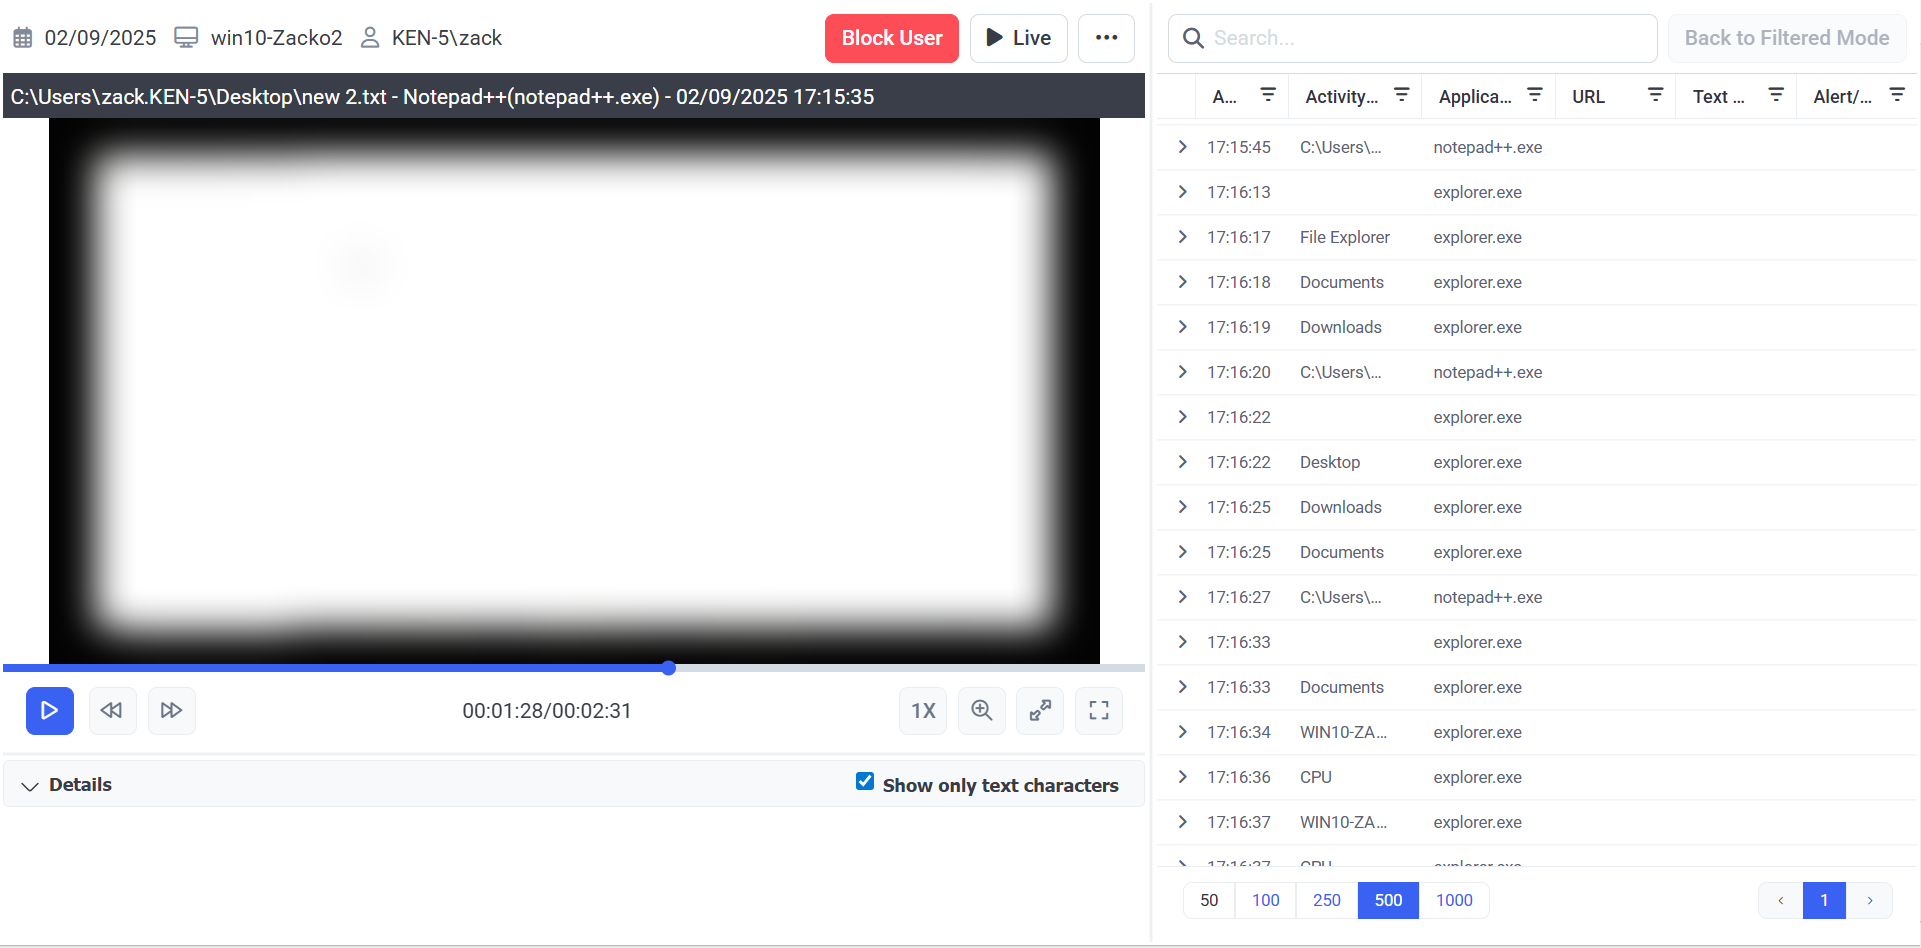Click the fast forward icon
1921x948 pixels.
click(171, 710)
